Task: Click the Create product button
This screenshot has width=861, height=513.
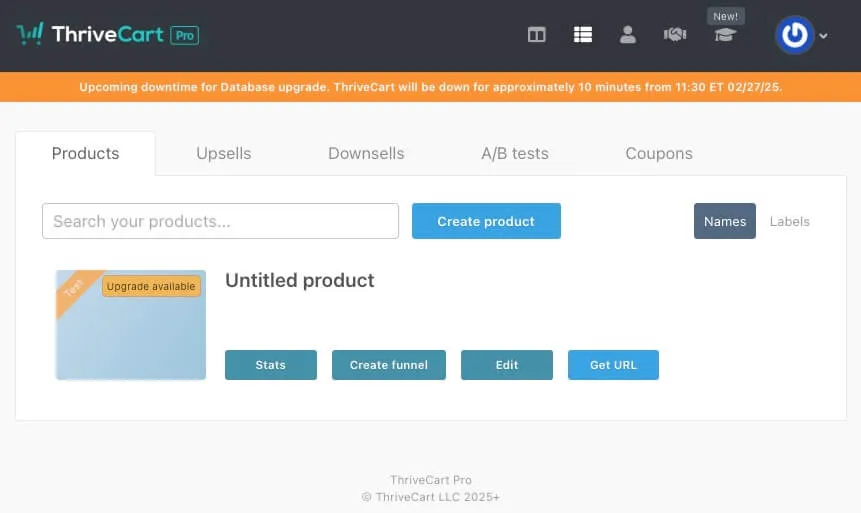Action: pyautogui.click(x=486, y=221)
